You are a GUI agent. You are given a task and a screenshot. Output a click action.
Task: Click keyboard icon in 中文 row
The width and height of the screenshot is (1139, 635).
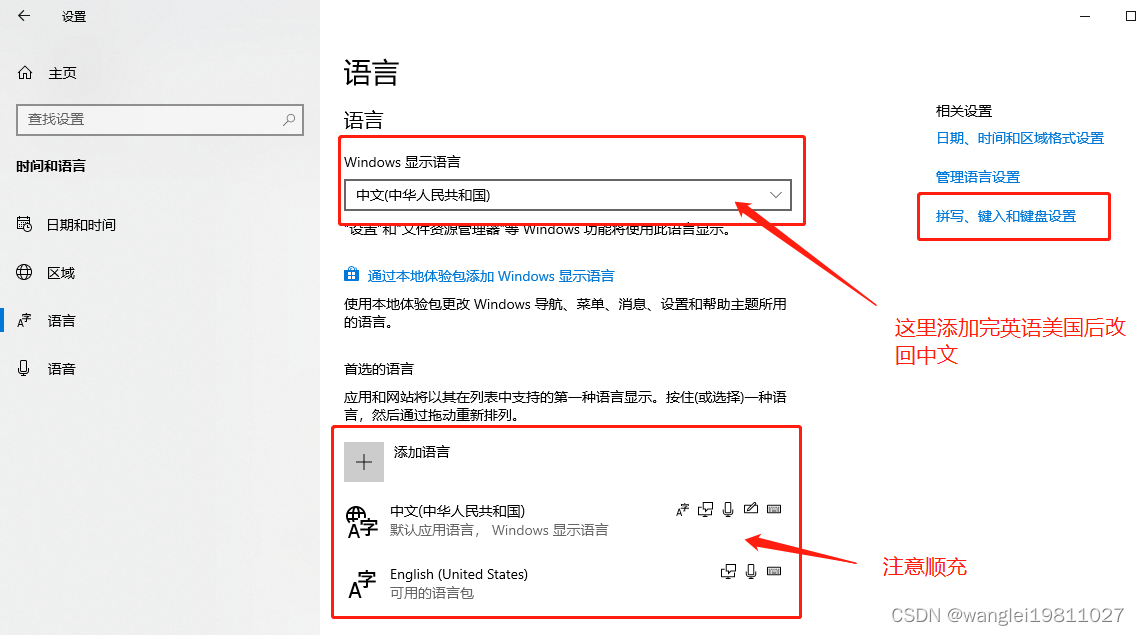[774, 509]
